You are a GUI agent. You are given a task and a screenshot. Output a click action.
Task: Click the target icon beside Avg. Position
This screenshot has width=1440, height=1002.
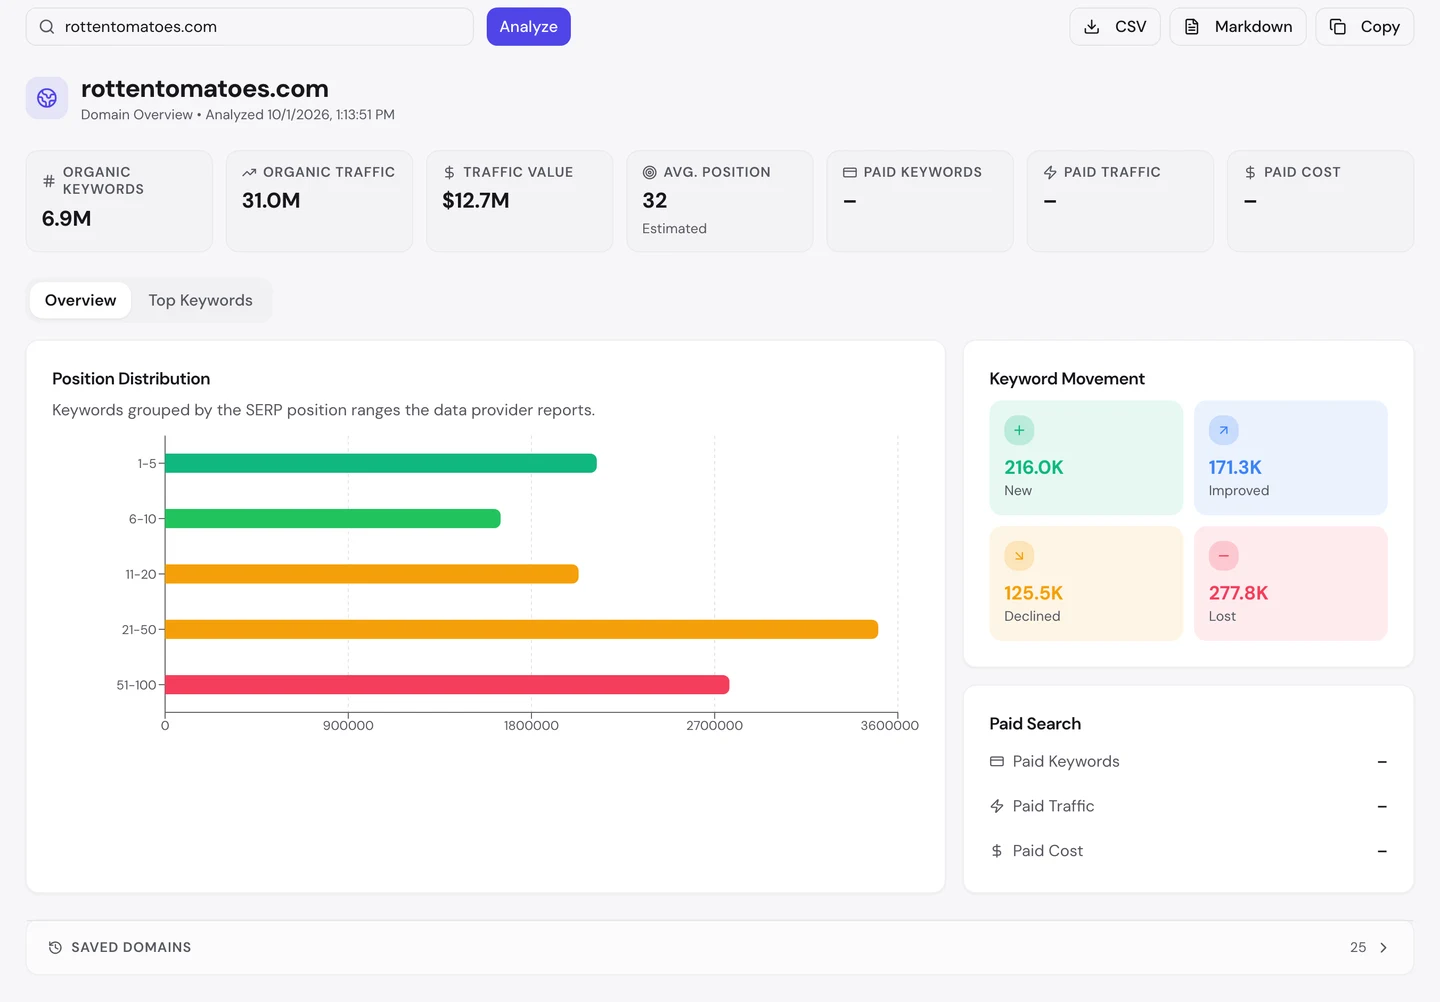[649, 172]
